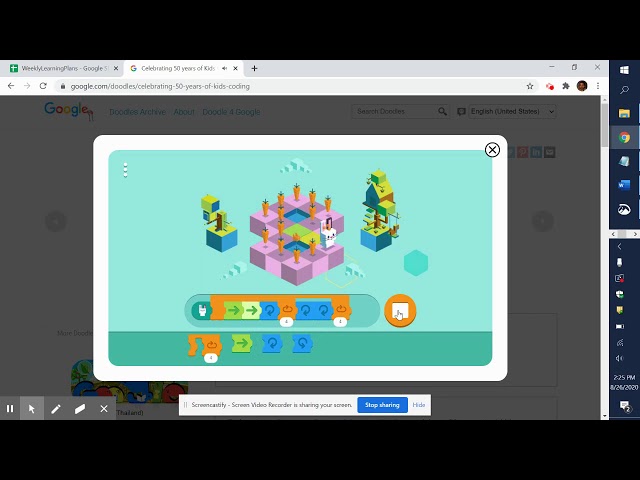Go to the previous doodle arrow
The image size is (640, 480).
pos(56,221)
